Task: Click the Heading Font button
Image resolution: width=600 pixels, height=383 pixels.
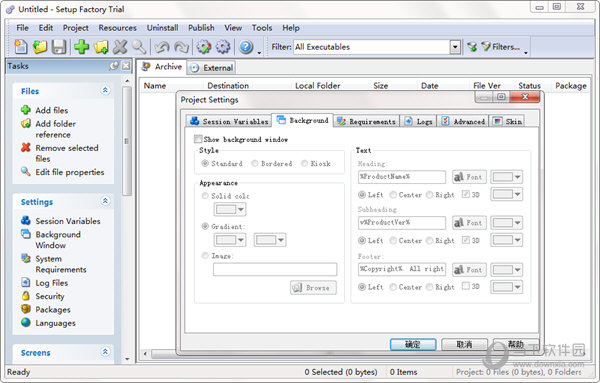Action: (469, 177)
